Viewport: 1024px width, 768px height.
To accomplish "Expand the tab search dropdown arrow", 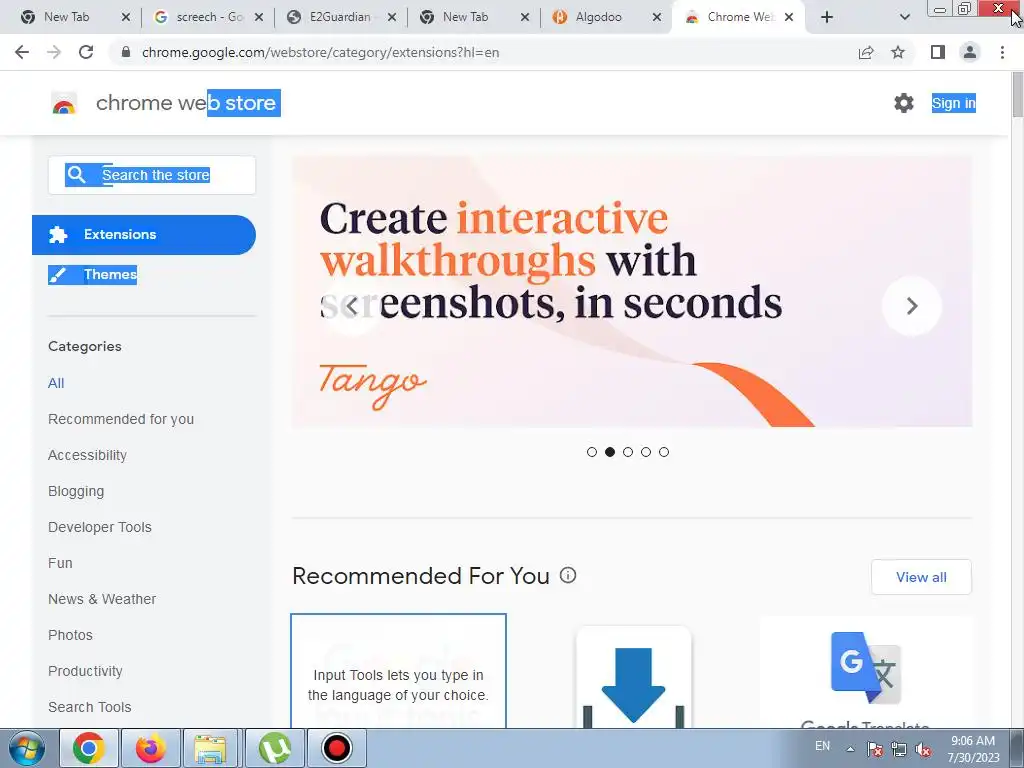I will [x=904, y=17].
